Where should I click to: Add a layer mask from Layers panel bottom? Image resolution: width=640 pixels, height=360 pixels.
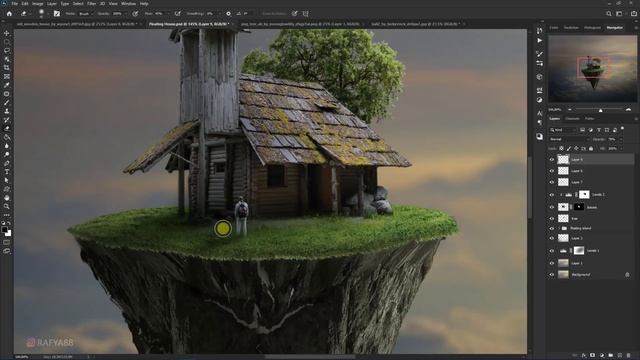click(x=593, y=356)
